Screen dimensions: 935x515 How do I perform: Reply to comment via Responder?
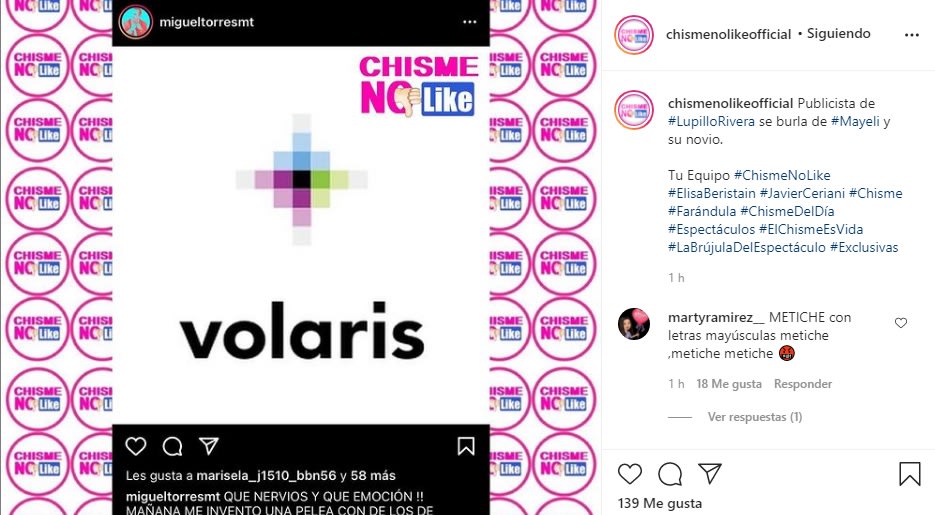pyautogui.click(x=803, y=384)
